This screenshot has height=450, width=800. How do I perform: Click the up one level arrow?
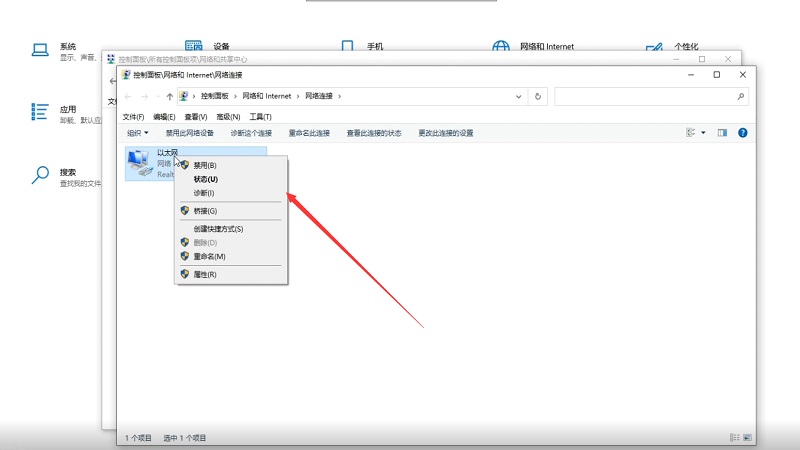(169, 96)
